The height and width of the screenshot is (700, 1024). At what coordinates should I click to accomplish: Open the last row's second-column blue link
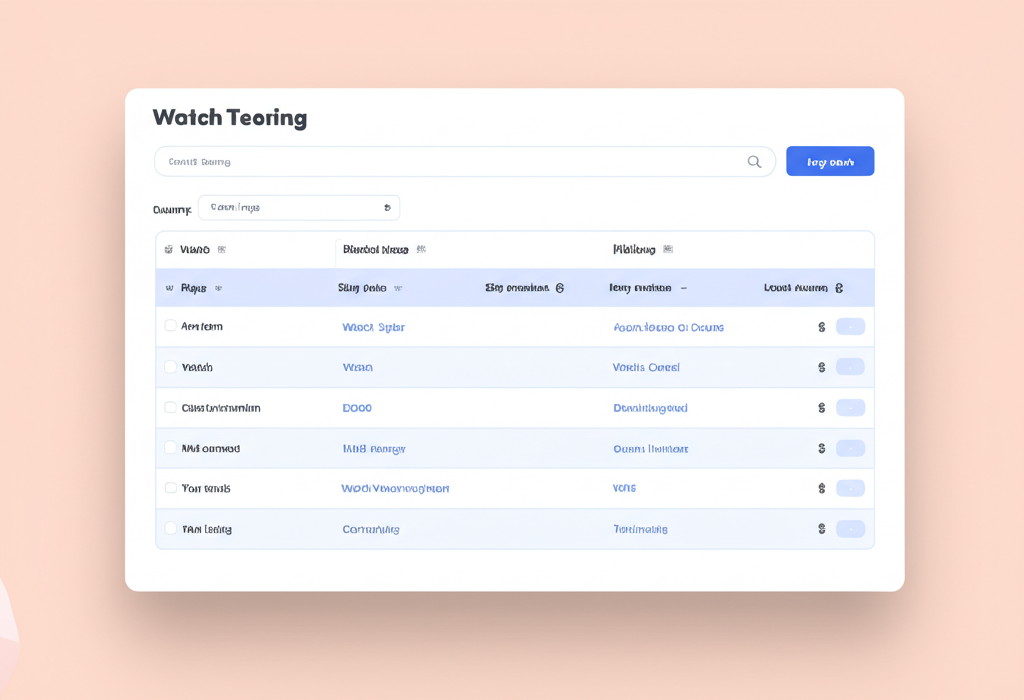371,530
